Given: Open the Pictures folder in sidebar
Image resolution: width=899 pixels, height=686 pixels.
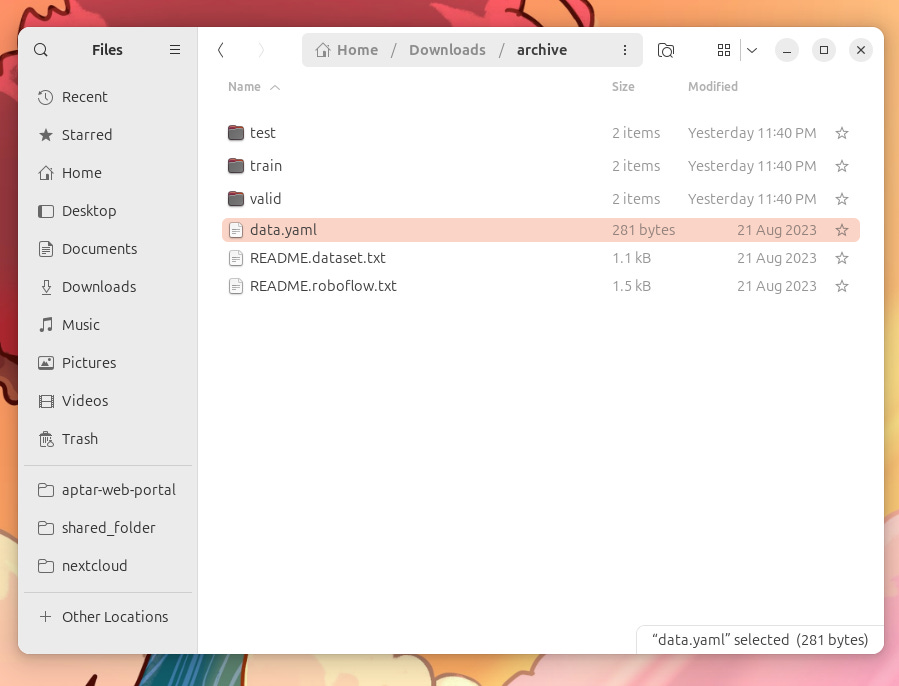Looking at the screenshot, I should coord(89,363).
